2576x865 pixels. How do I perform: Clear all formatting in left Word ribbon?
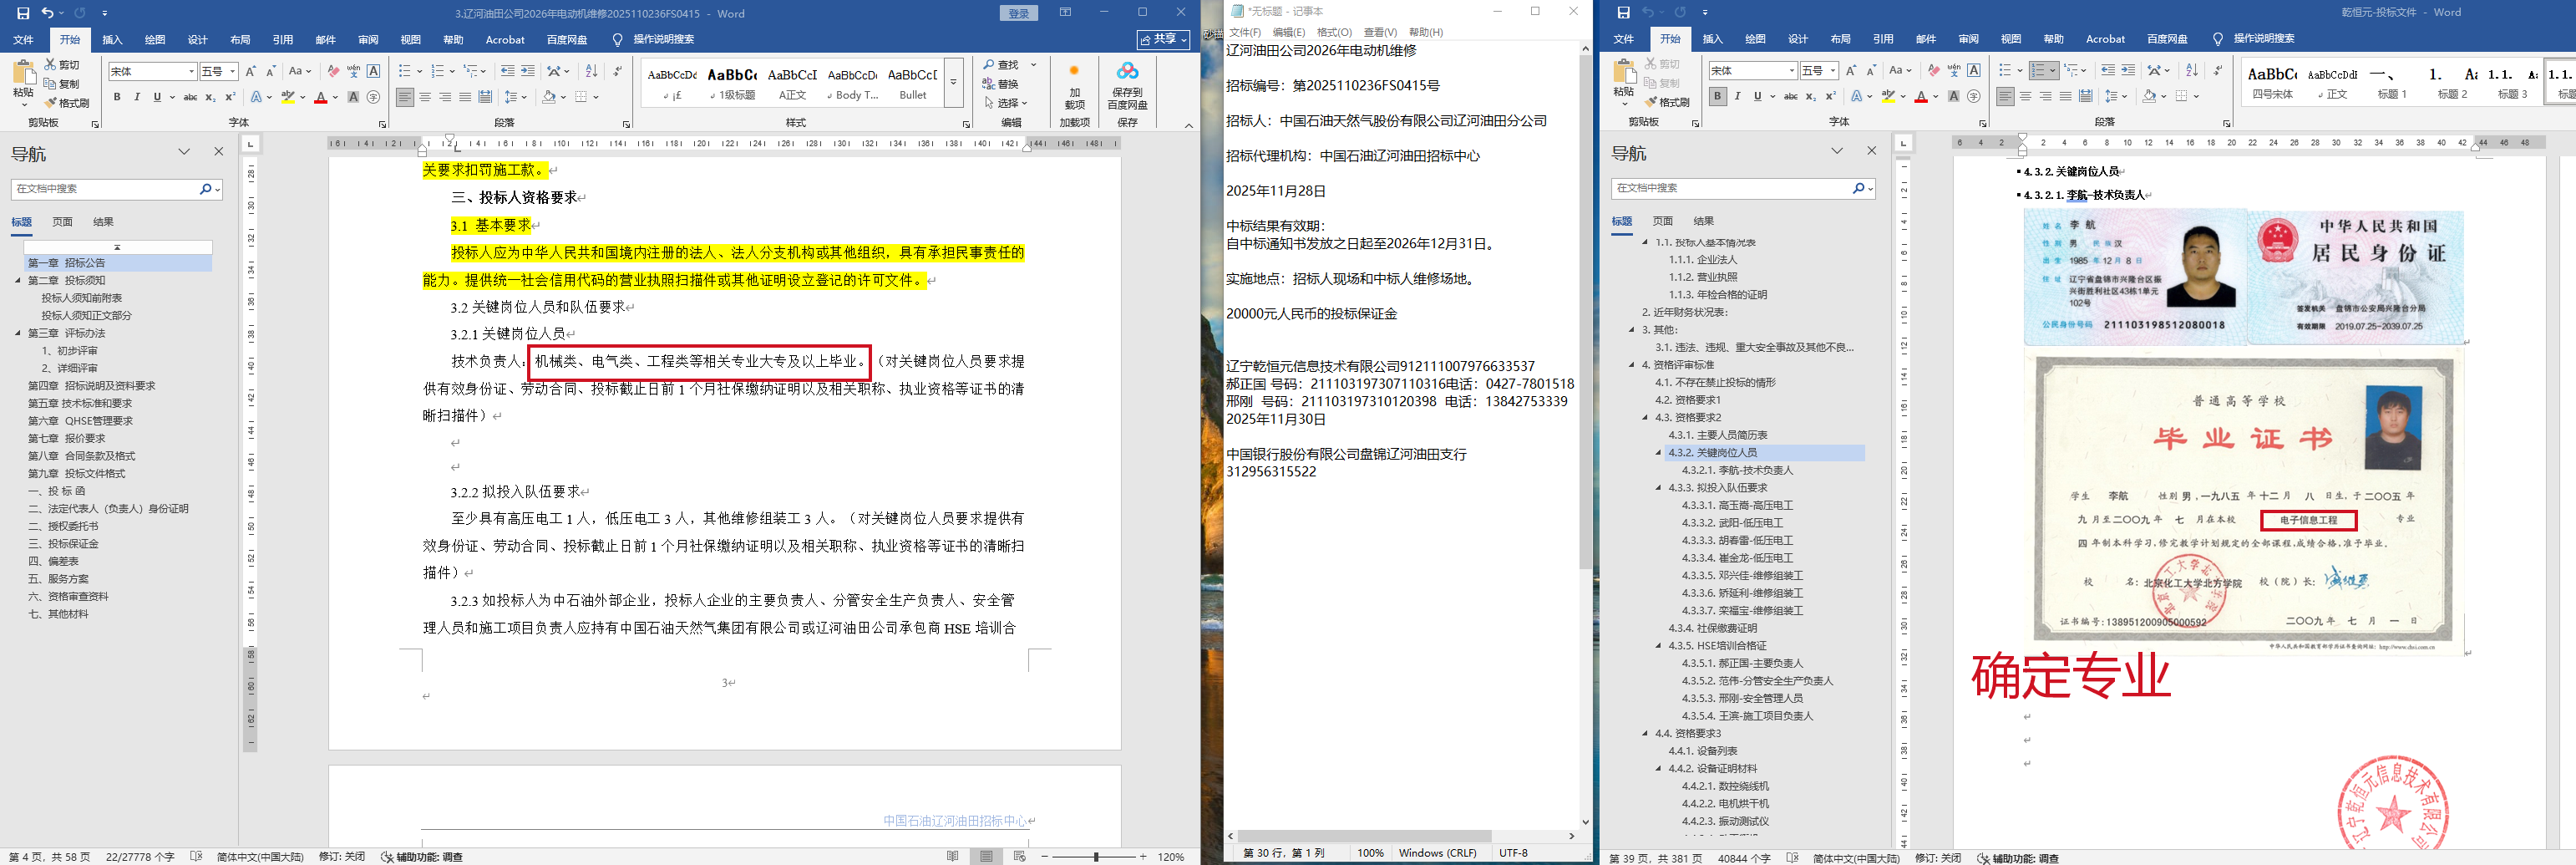point(333,71)
